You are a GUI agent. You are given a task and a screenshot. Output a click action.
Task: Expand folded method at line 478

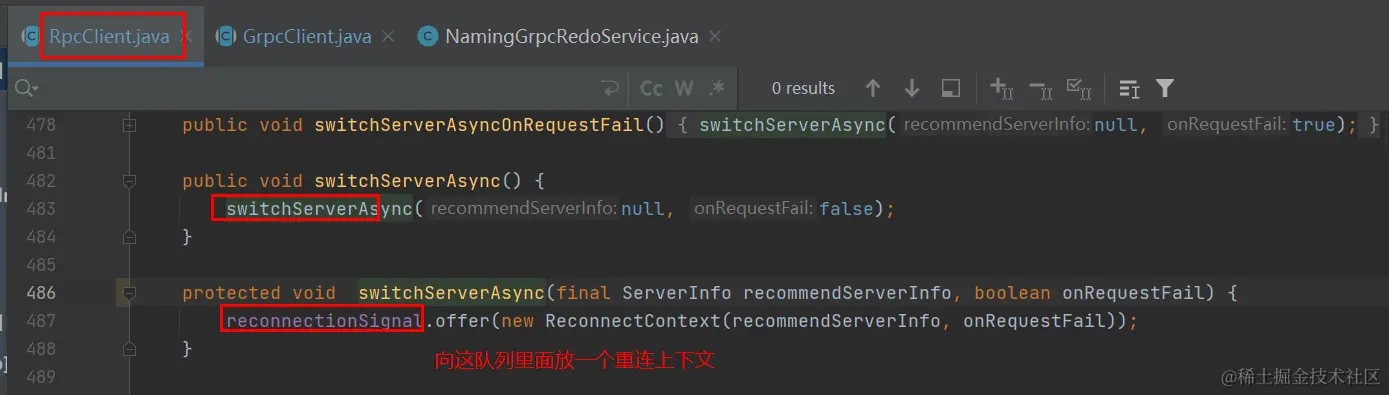(129, 125)
